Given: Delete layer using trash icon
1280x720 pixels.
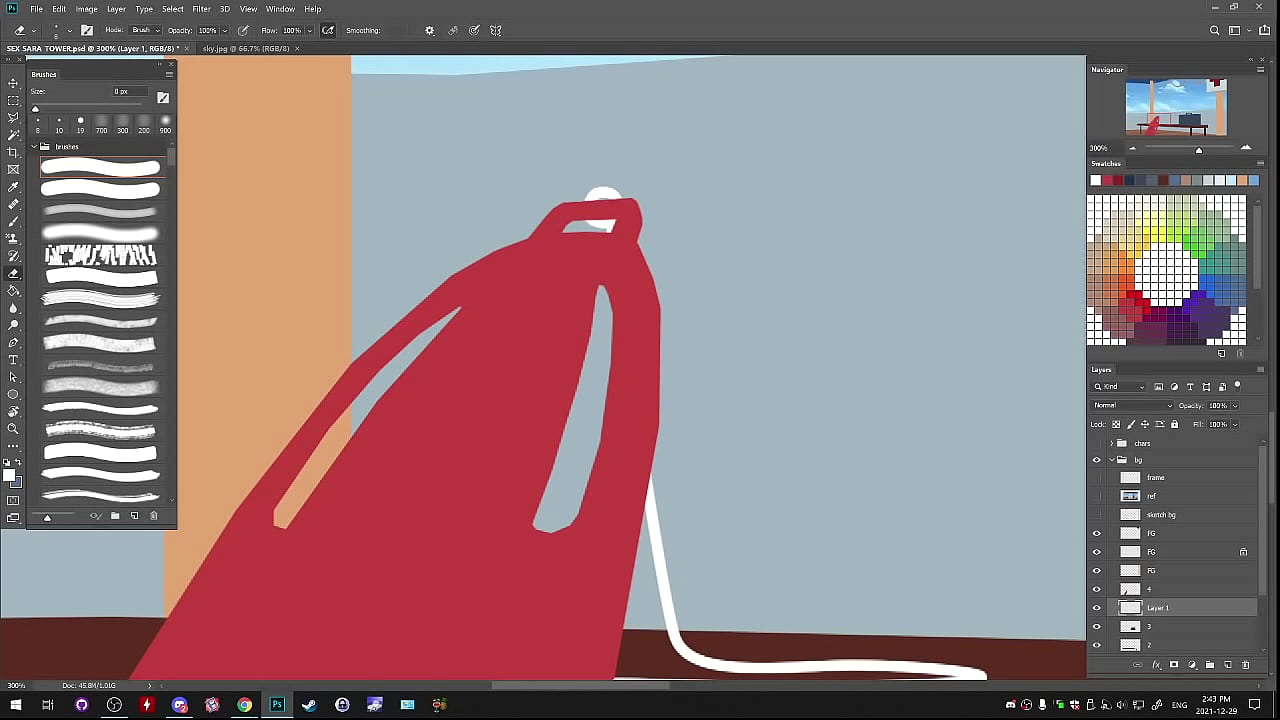Looking at the screenshot, I should tap(1245, 665).
